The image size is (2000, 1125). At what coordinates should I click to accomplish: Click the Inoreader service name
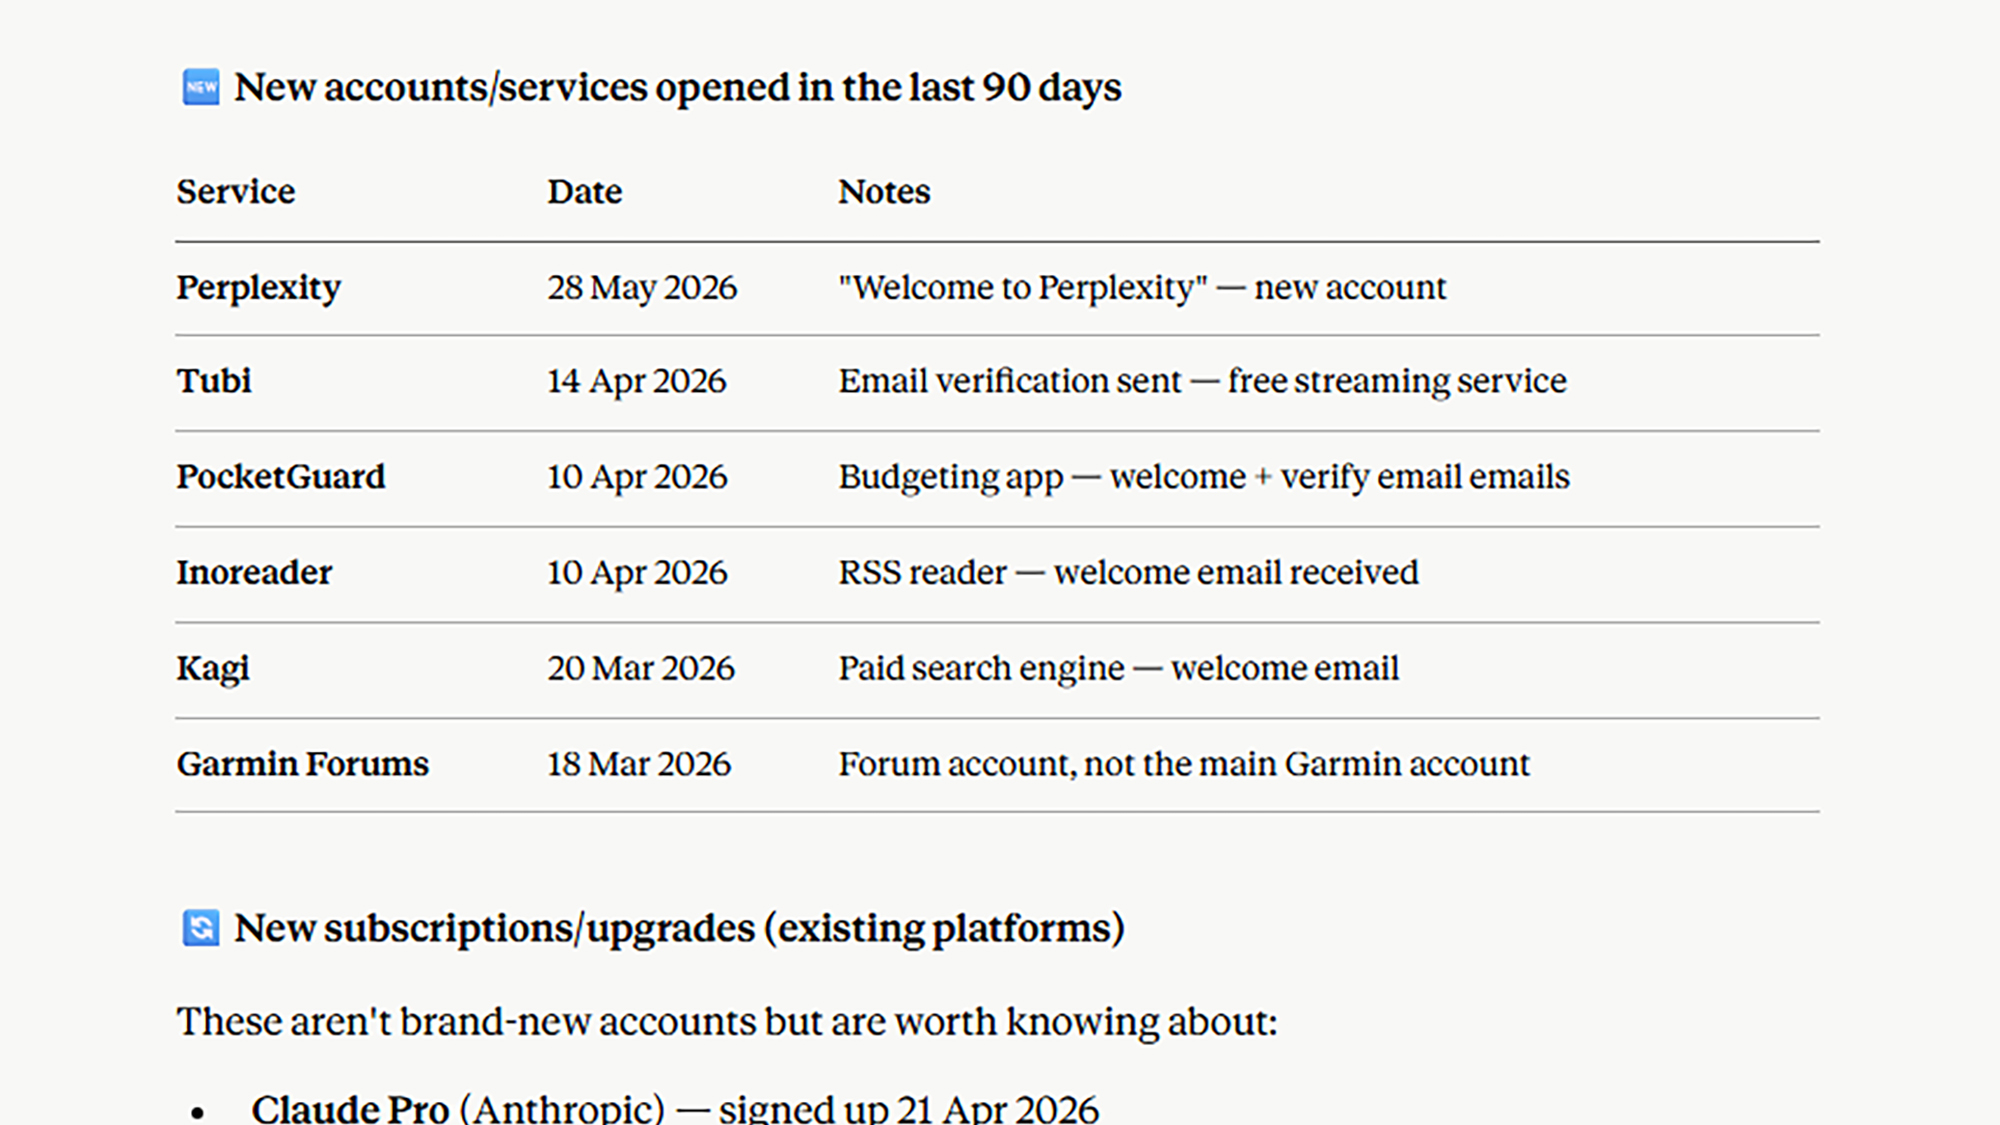(254, 573)
